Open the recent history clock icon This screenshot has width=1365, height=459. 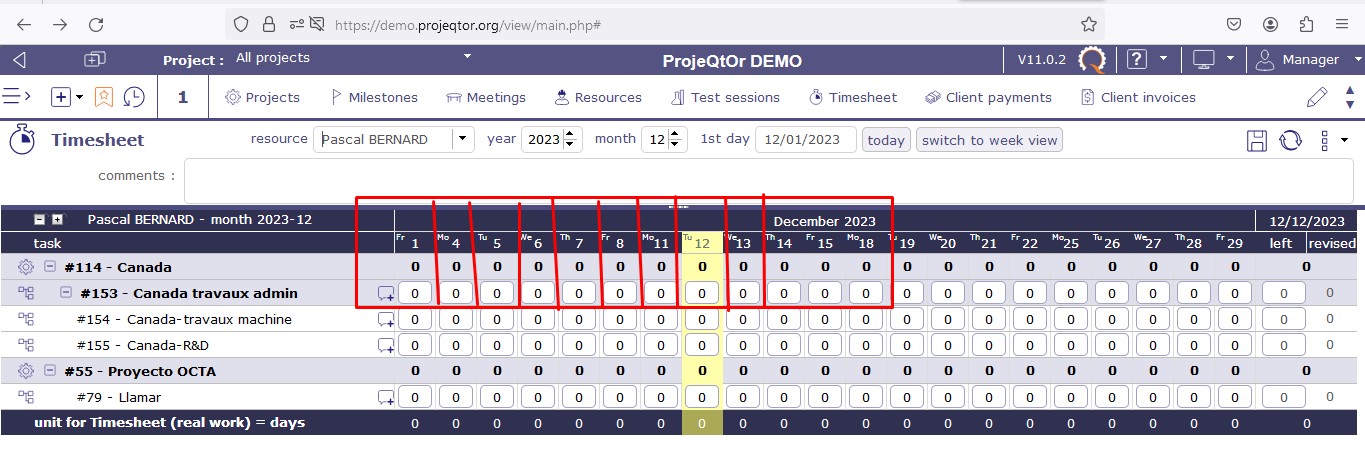click(133, 97)
